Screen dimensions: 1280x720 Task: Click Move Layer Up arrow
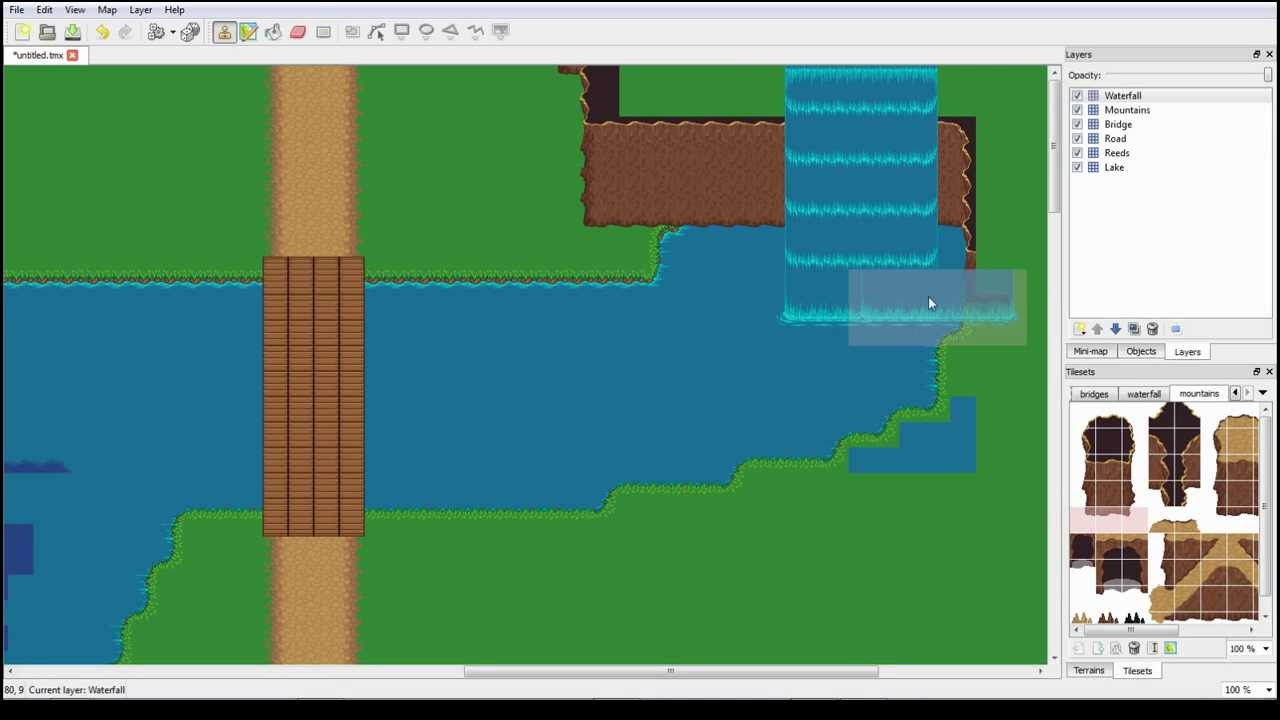coord(1097,329)
